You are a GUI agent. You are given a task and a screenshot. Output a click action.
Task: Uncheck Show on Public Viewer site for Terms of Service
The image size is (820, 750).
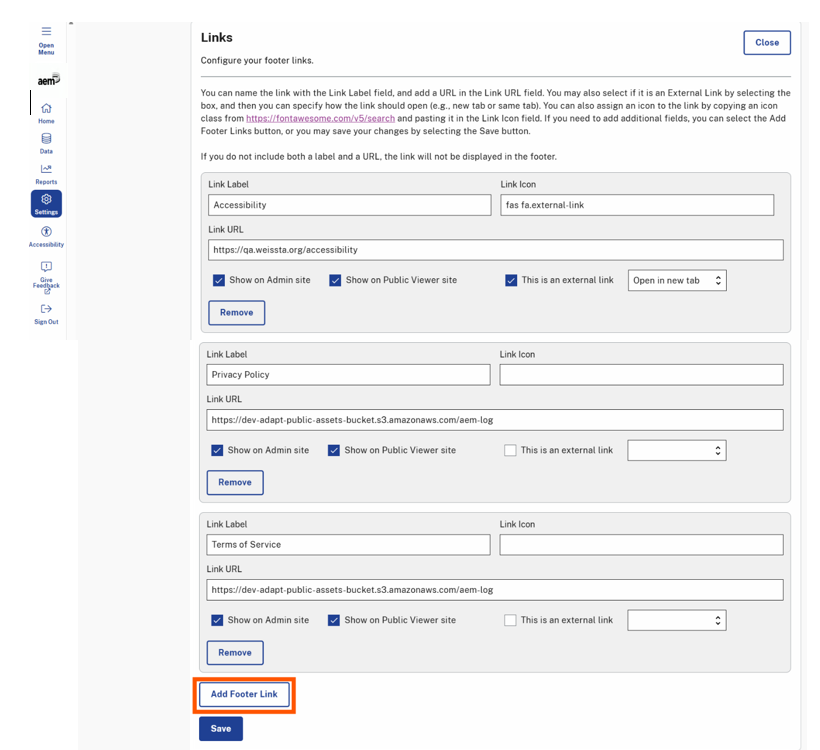(x=336, y=620)
